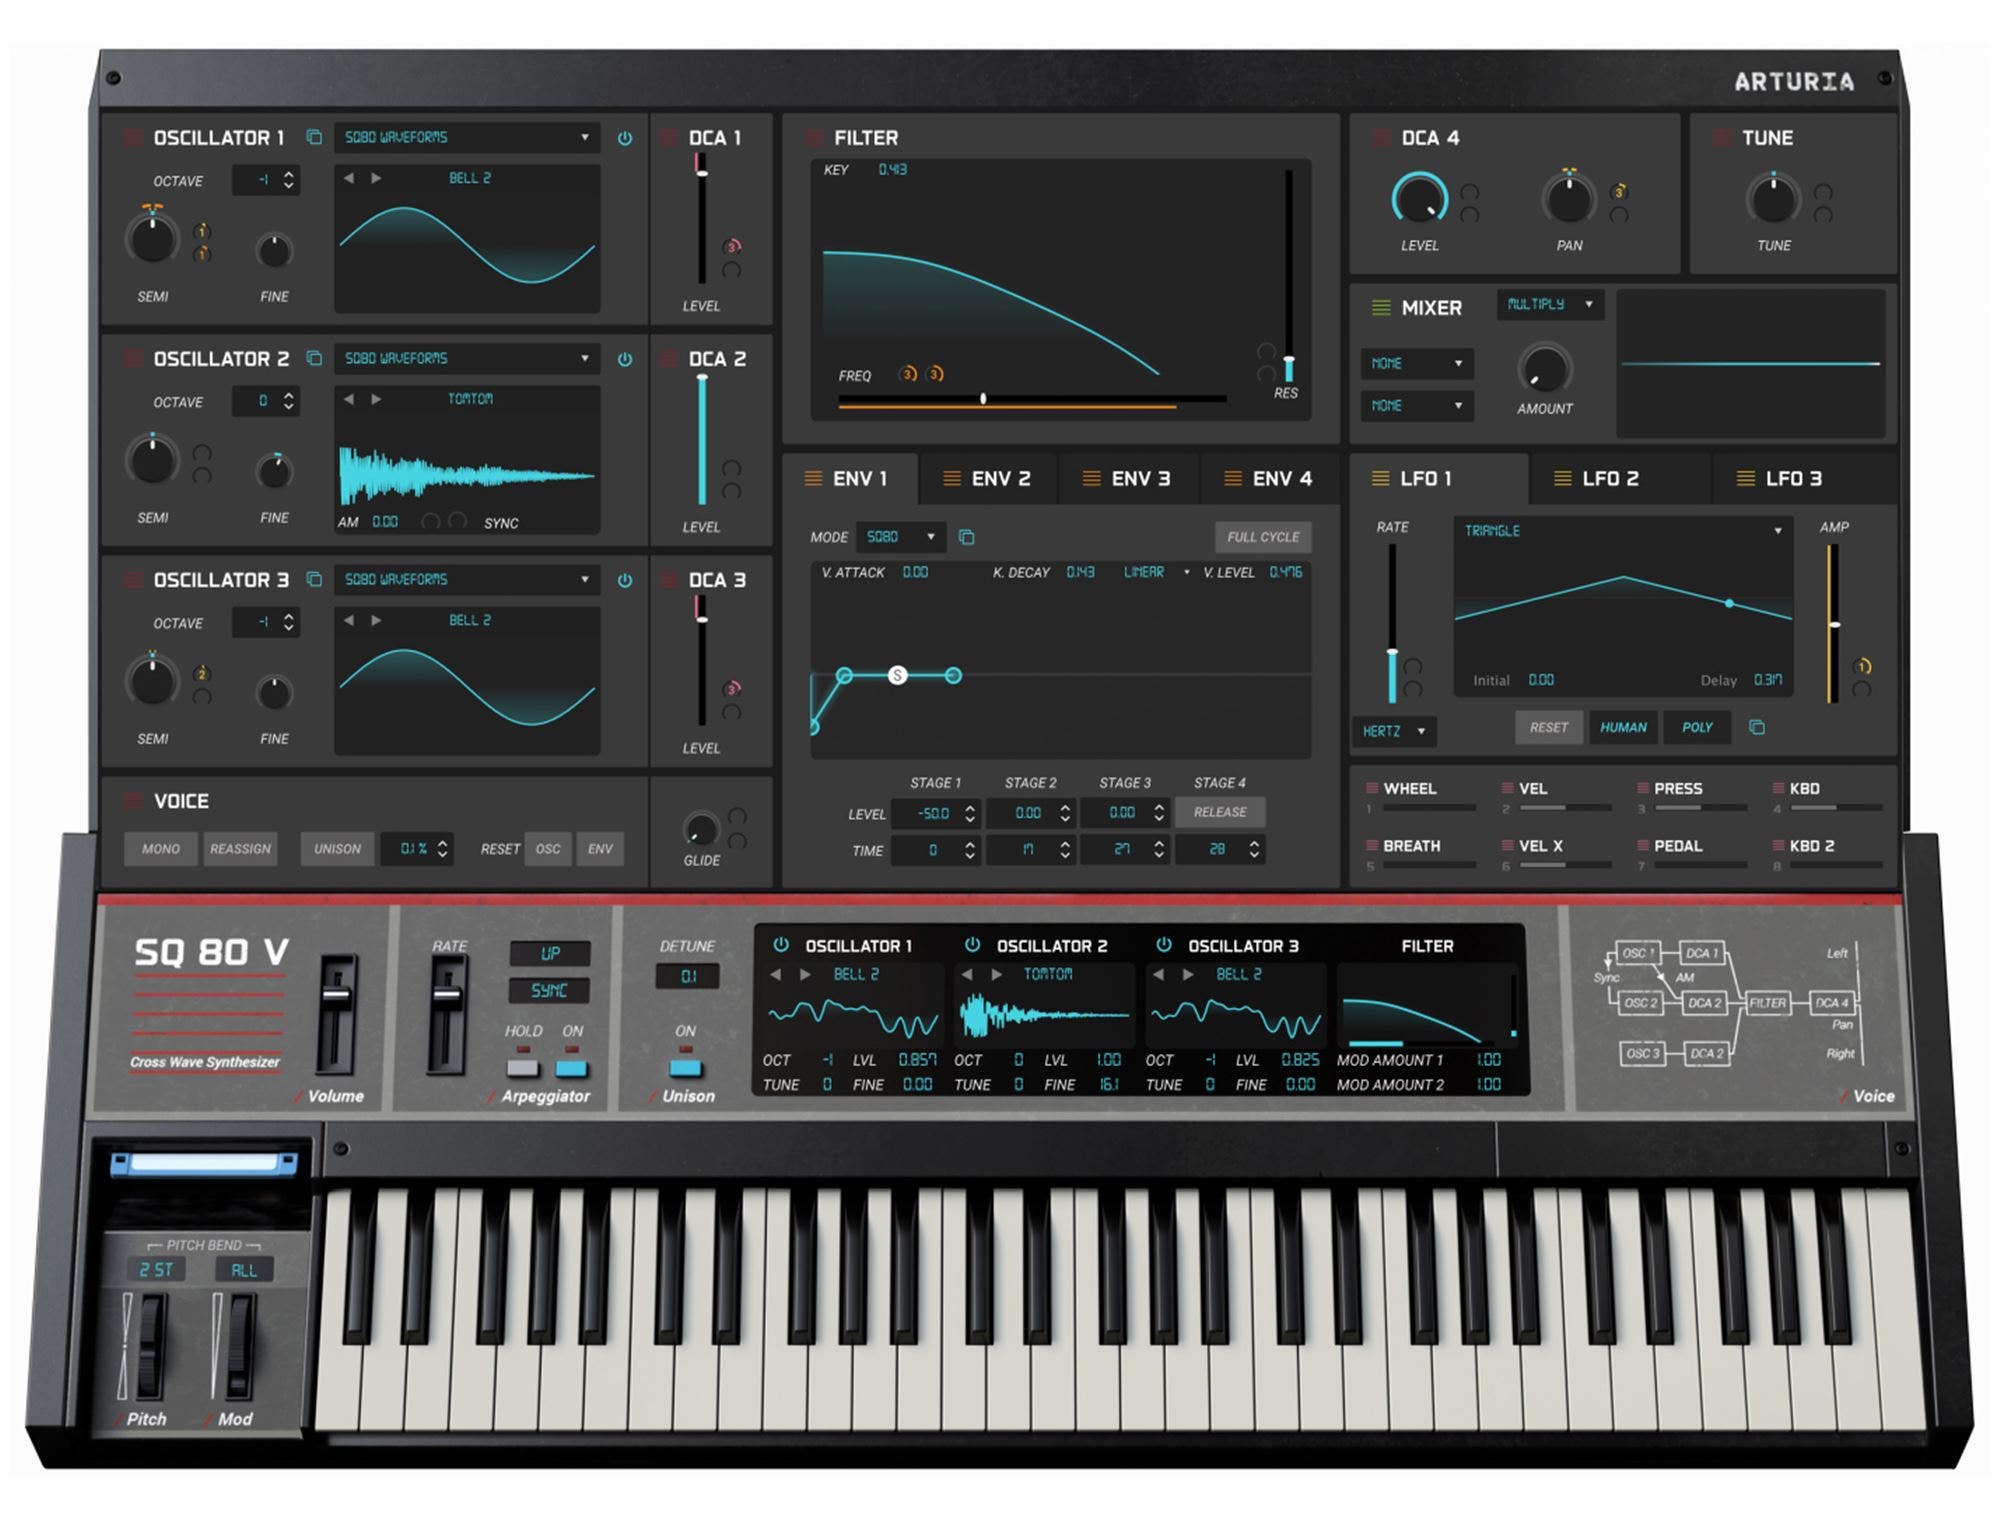This screenshot has height=1519, width=2000.
Task: Click the DCA 4 Pan knob
Action: point(1569,198)
